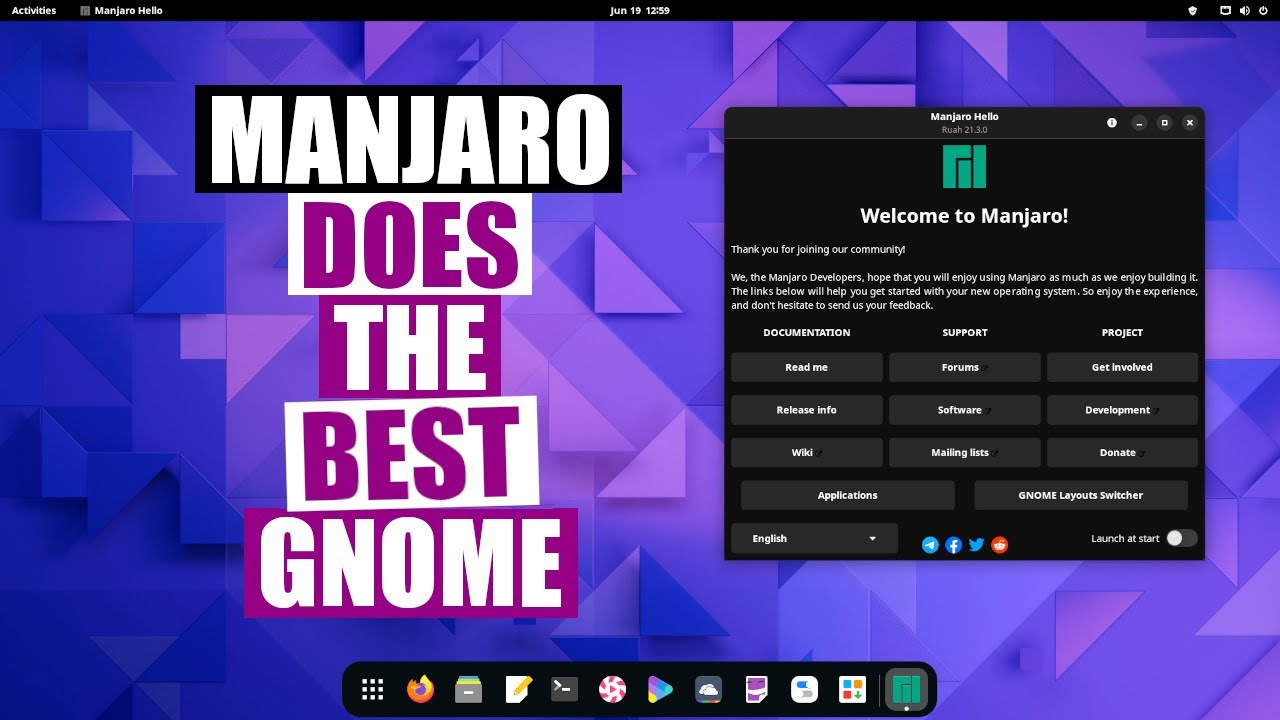Open the Forums link button

tap(965, 367)
